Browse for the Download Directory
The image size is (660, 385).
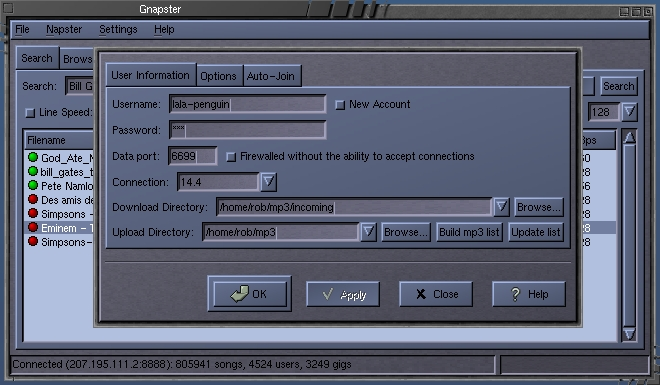[x=538, y=207]
